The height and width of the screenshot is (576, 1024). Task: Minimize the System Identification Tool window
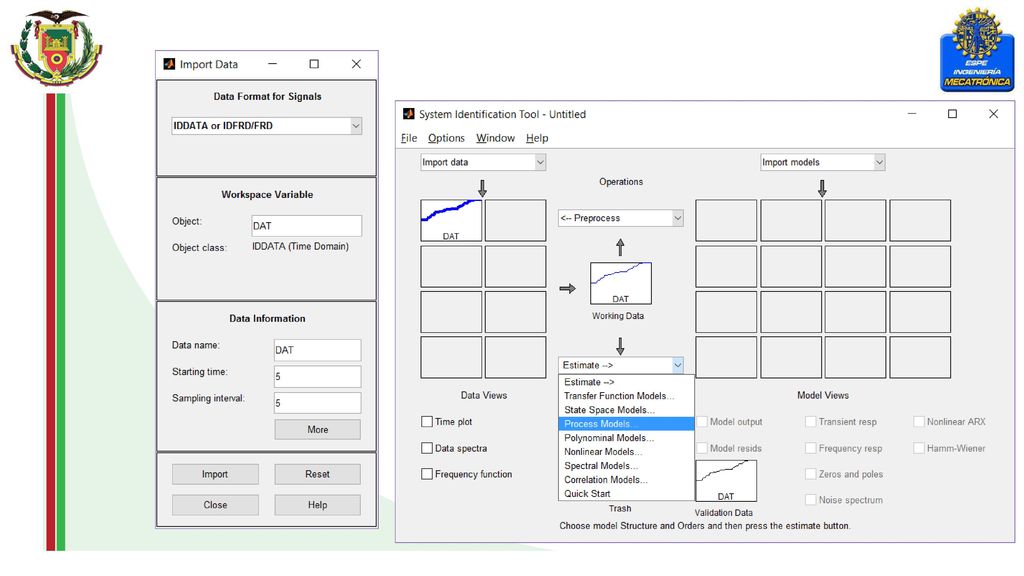point(912,114)
